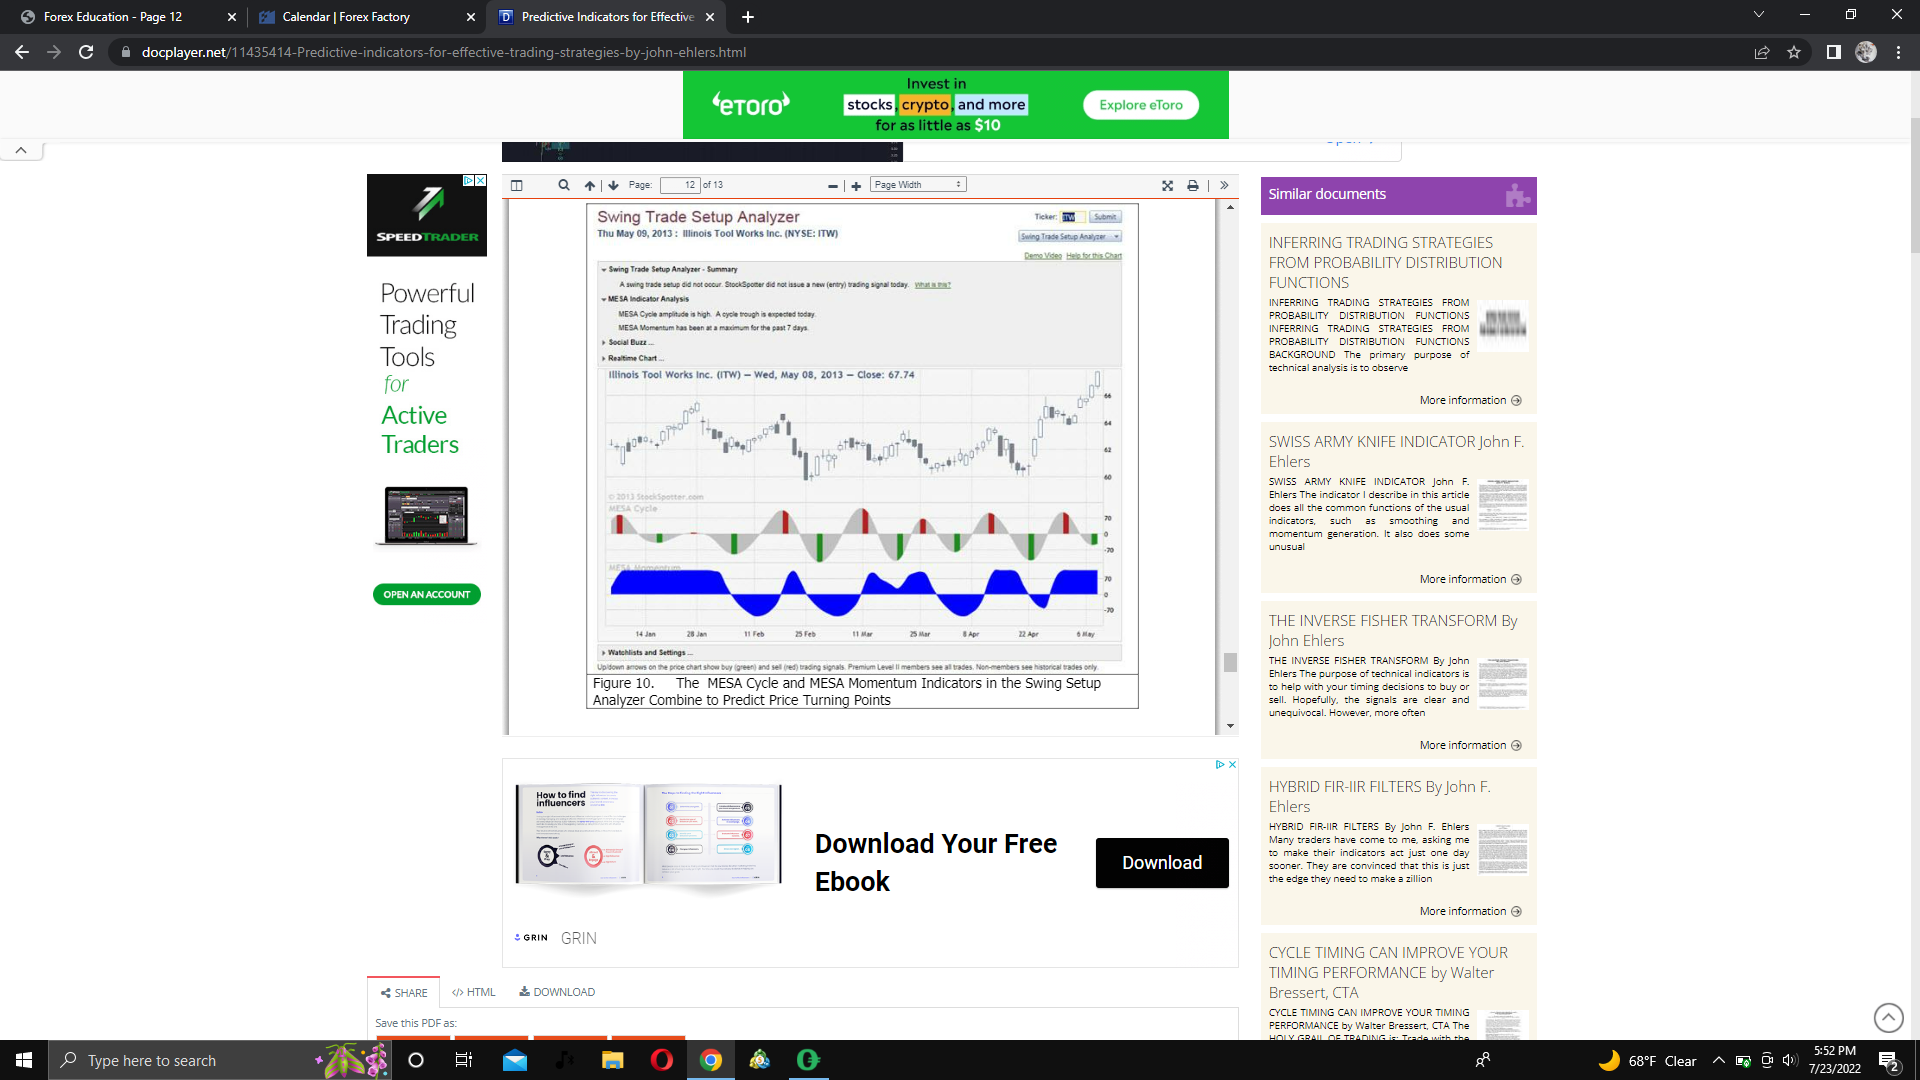Zoom in with the plus icon
The height and width of the screenshot is (1080, 1920).
pyautogui.click(x=856, y=186)
